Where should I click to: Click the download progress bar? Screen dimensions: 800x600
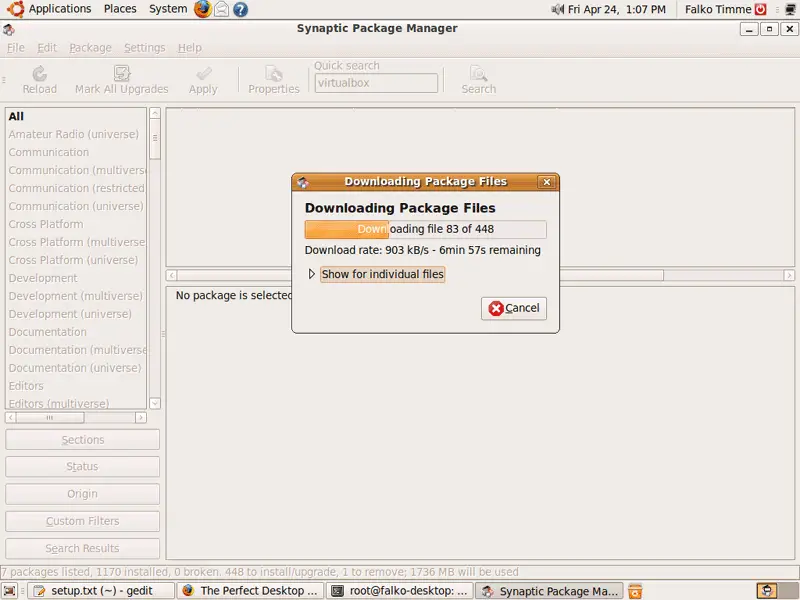point(425,229)
